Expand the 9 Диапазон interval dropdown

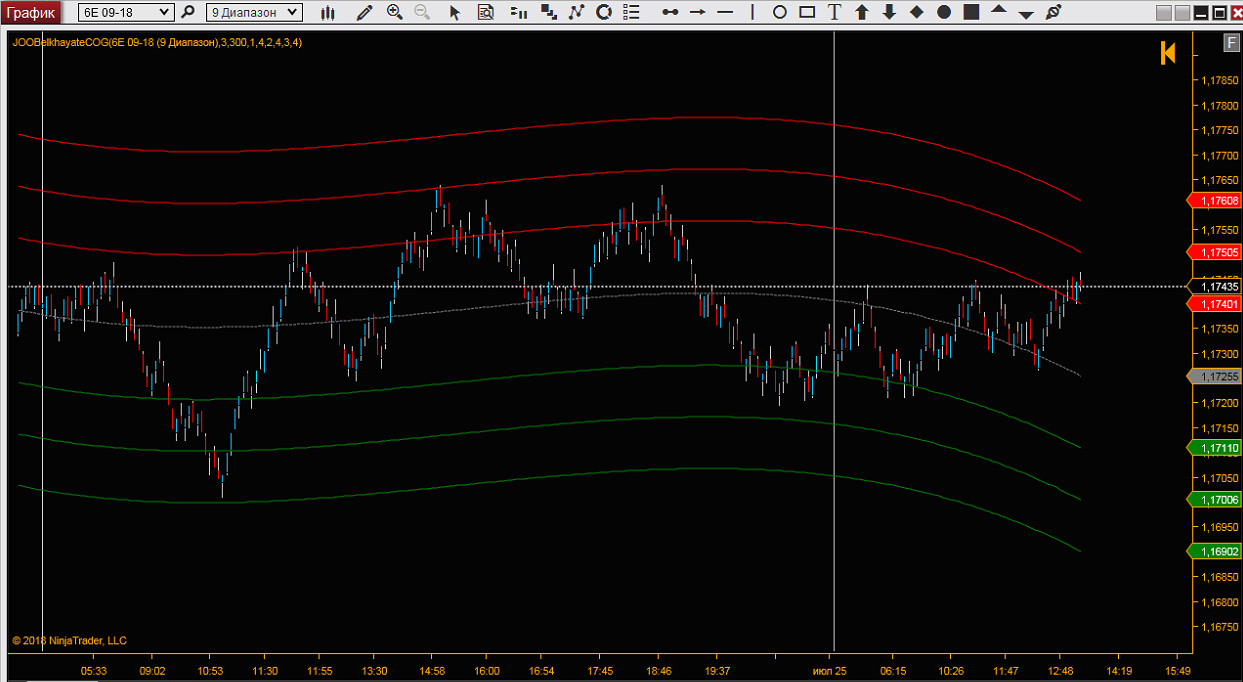[254, 12]
